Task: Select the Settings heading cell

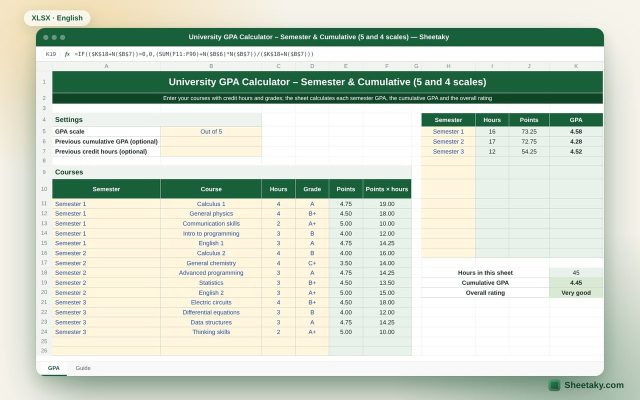Action: [x=157, y=120]
